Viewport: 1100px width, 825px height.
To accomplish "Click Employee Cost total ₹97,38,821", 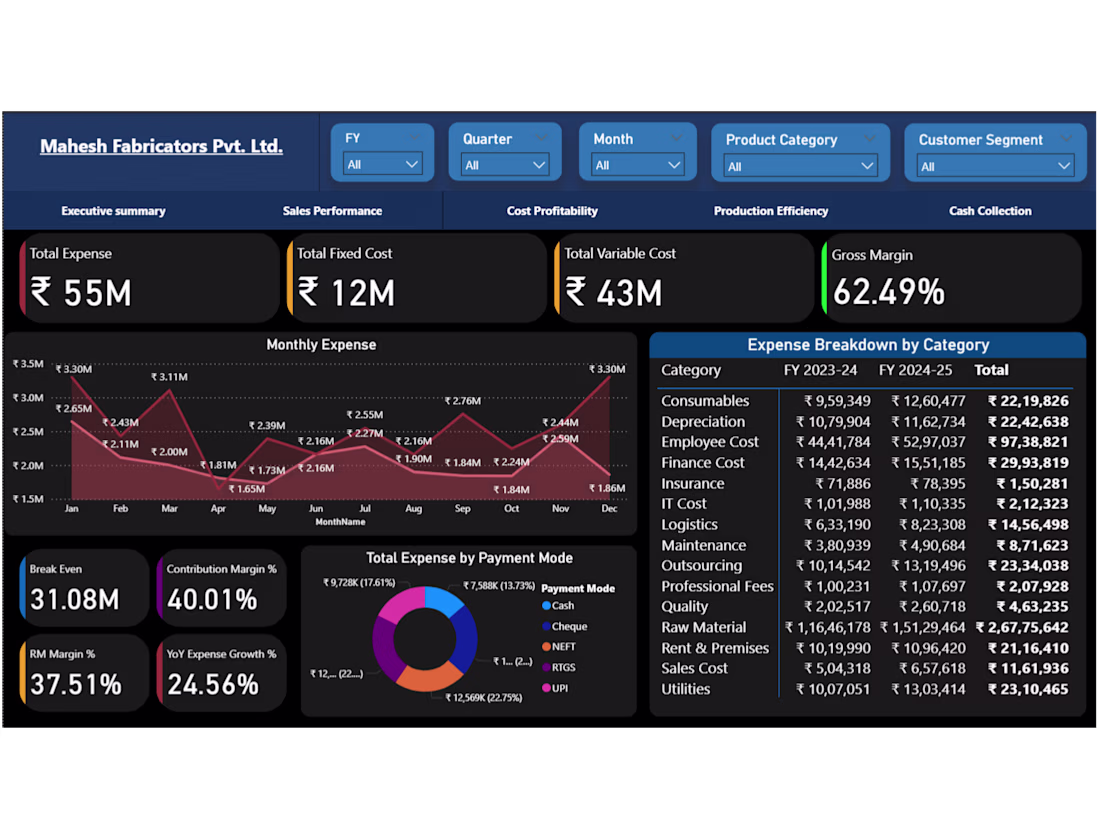I will 1028,442.
